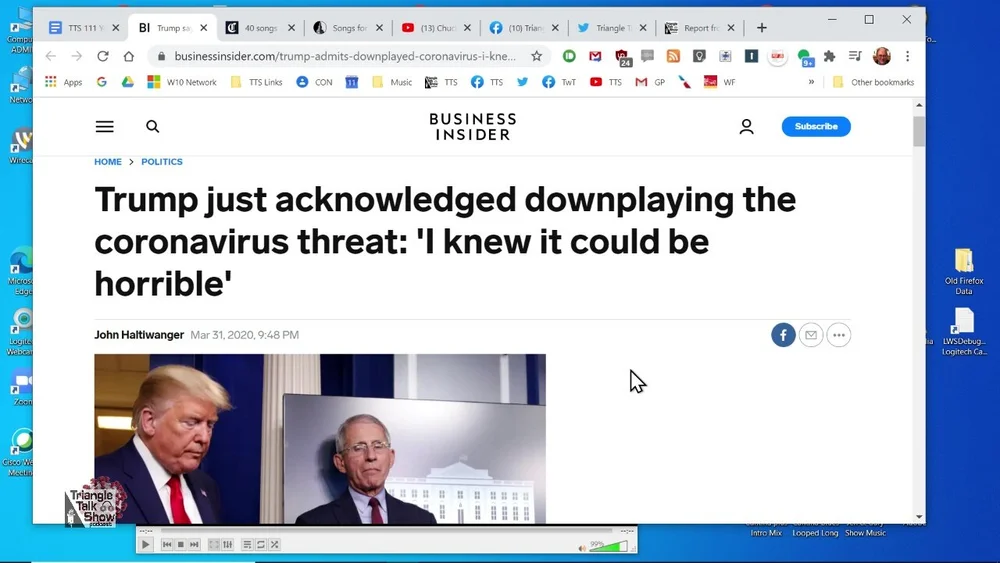Open the Gmail checker extension

click(595, 56)
